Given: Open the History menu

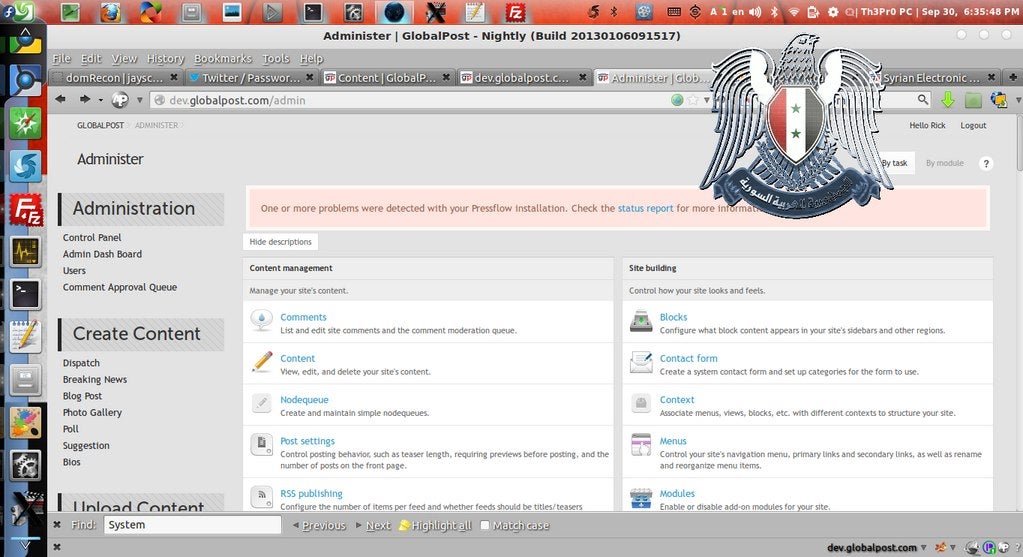Looking at the screenshot, I should (165, 58).
